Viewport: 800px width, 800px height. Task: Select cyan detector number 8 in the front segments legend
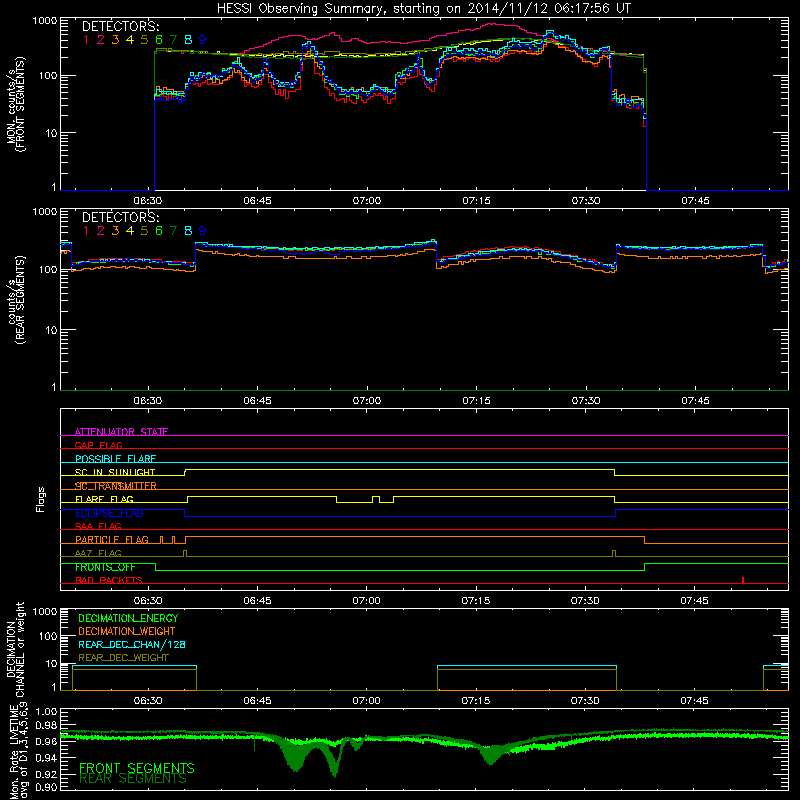pyautogui.click(x=188, y=40)
